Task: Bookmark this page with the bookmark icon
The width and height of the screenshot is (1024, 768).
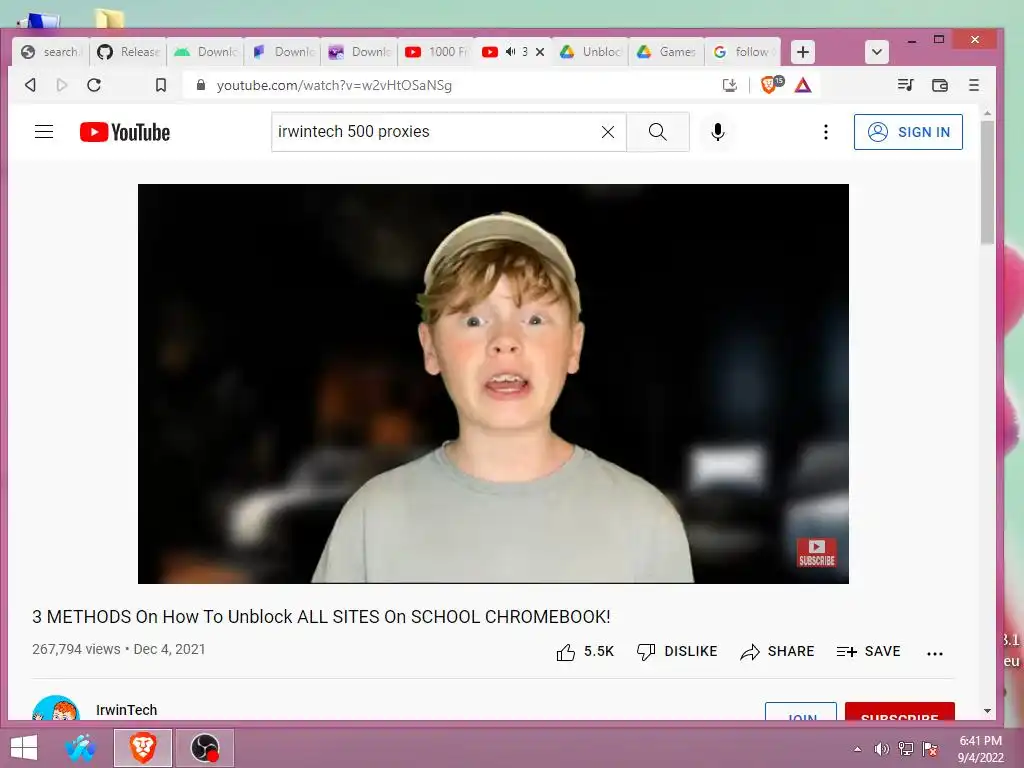Action: [x=161, y=85]
